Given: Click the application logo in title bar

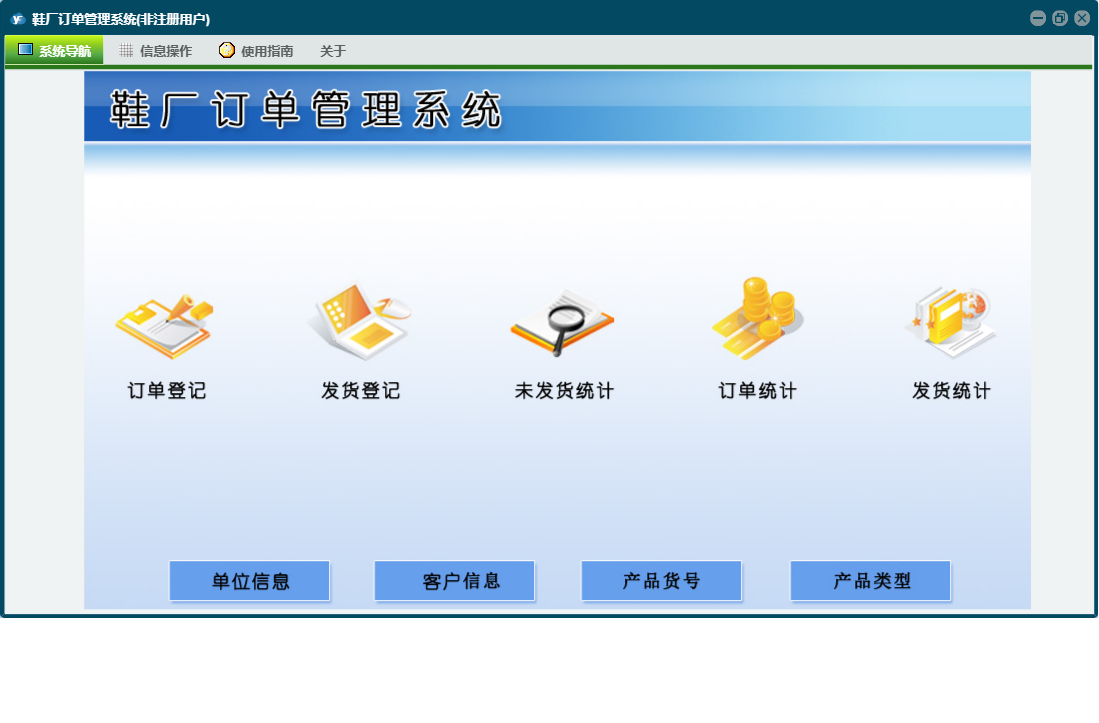Looking at the screenshot, I should [x=18, y=19].
